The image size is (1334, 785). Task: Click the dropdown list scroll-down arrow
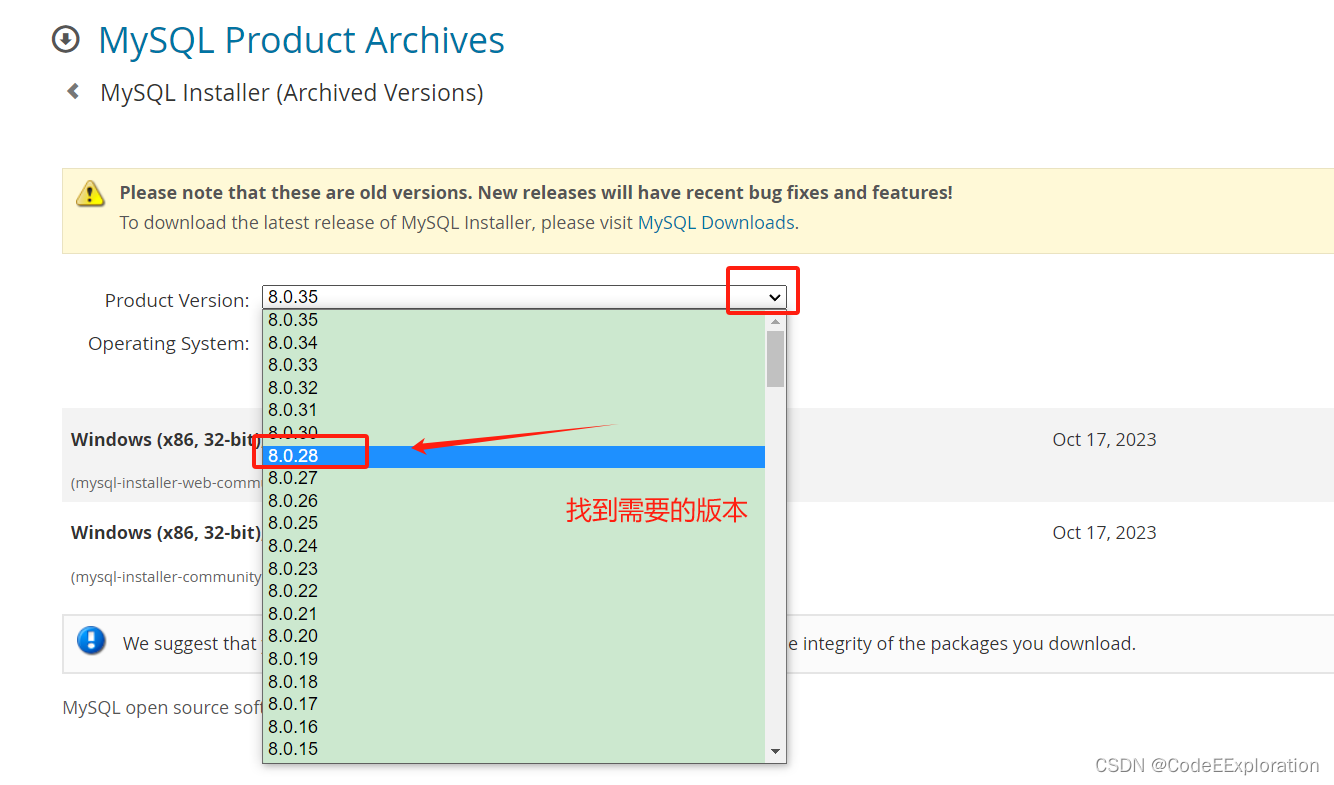[x=775, y=751]
